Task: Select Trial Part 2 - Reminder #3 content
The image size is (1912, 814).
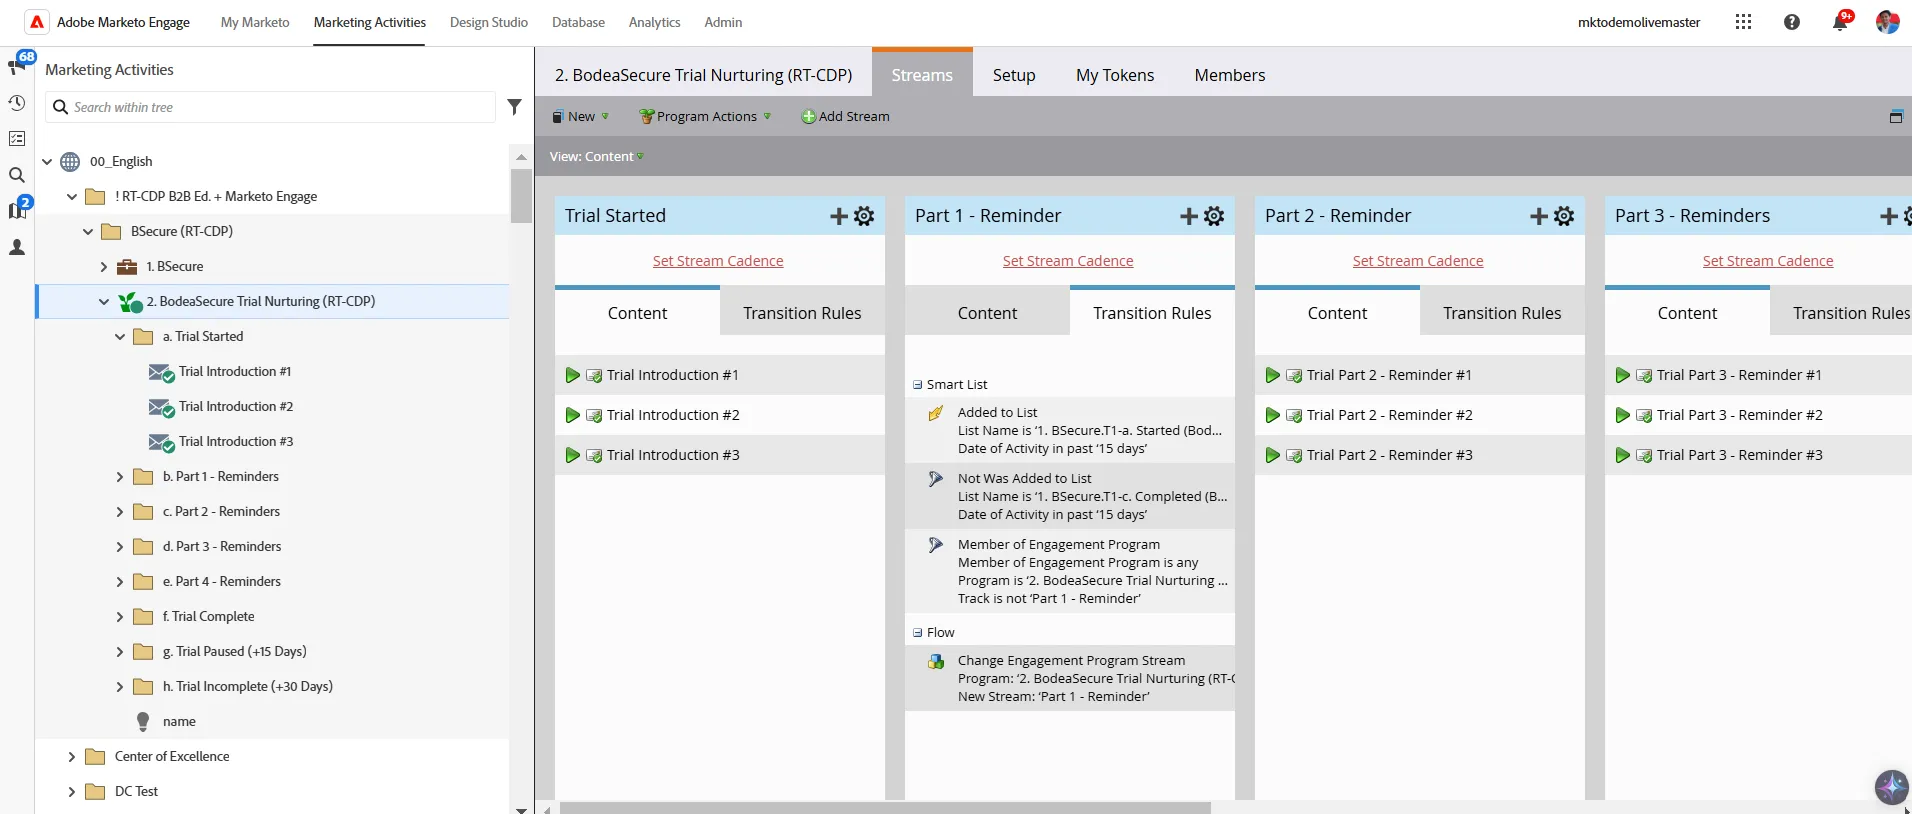Action: (1419, 455)
